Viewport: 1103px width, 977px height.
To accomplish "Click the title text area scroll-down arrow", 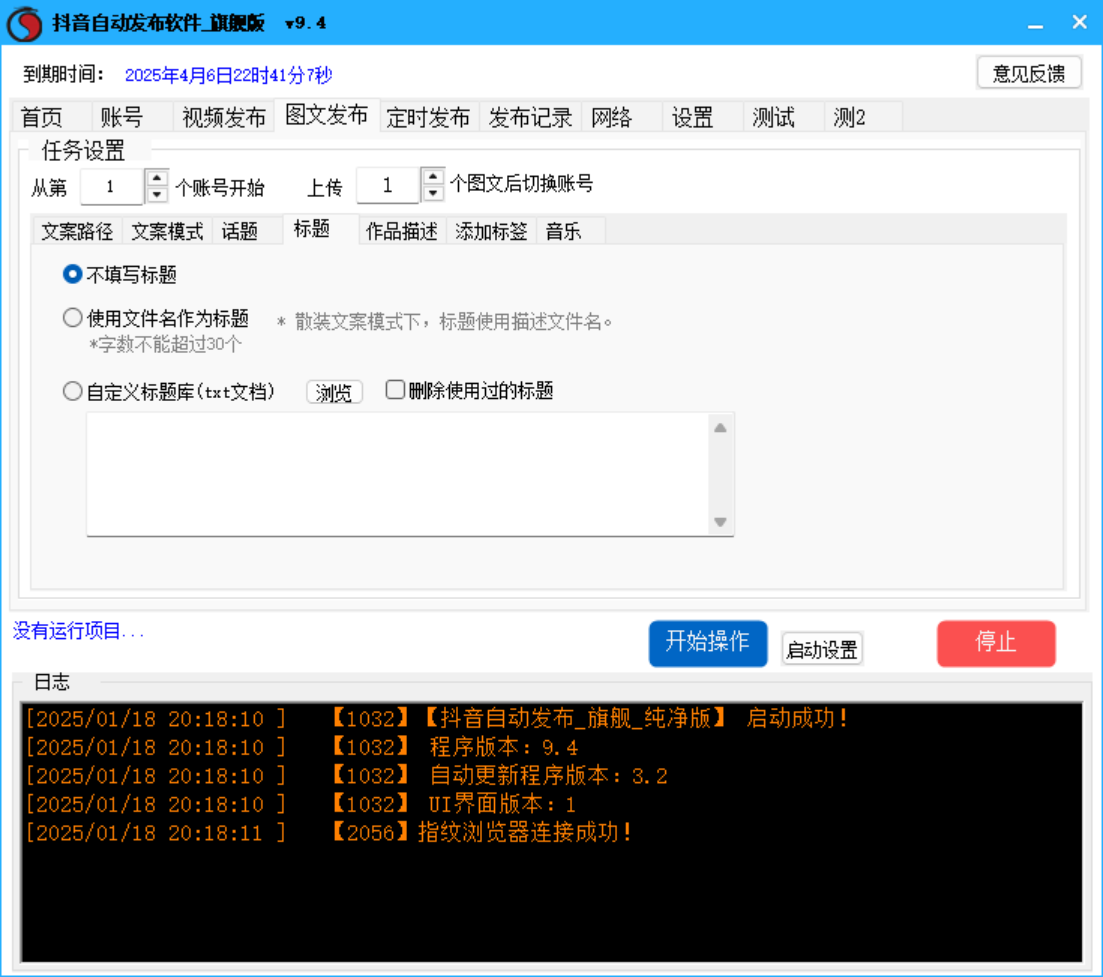I will [720, 521].
